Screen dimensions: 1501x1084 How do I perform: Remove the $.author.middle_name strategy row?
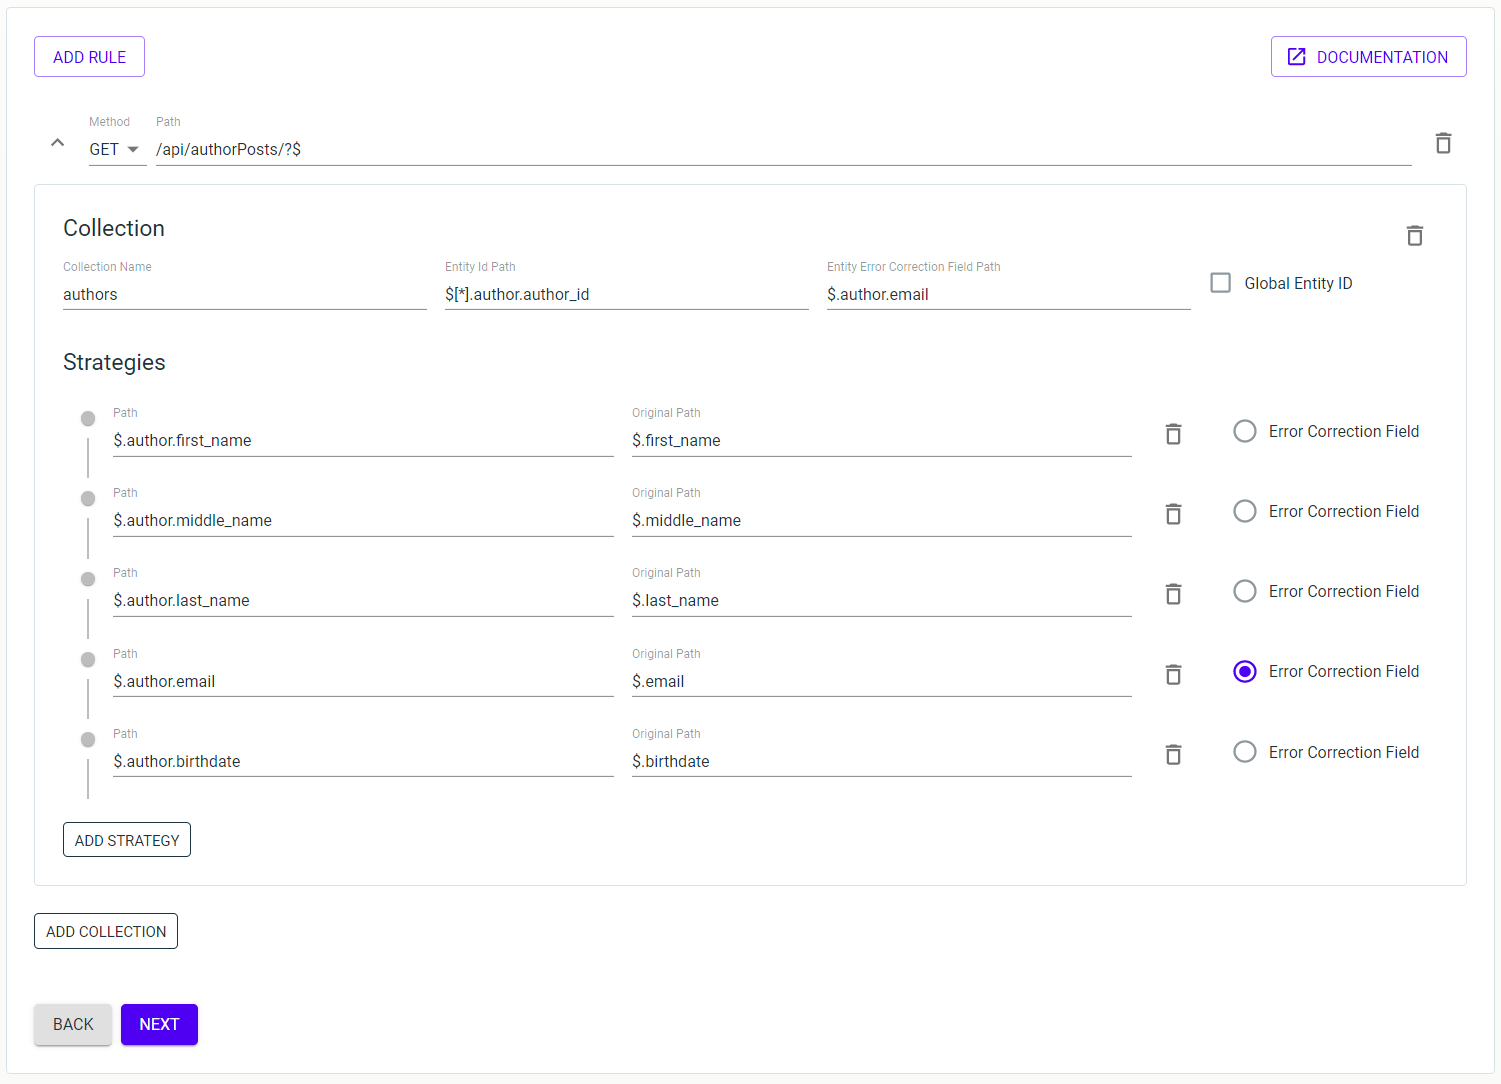(1173, 514)
